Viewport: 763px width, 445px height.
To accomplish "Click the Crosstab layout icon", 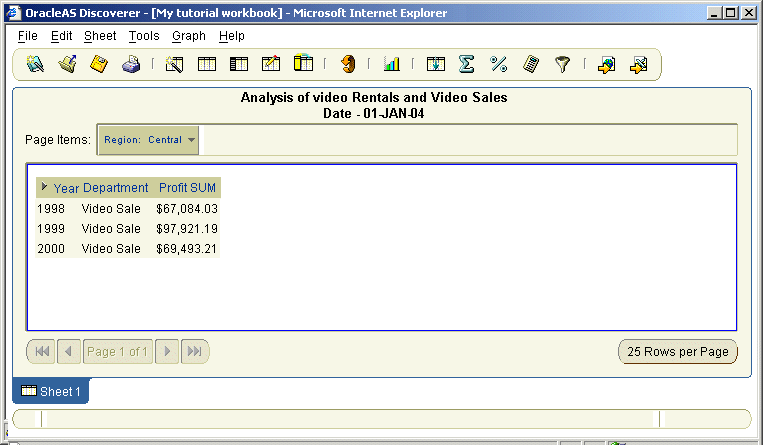I will [239, 64].
